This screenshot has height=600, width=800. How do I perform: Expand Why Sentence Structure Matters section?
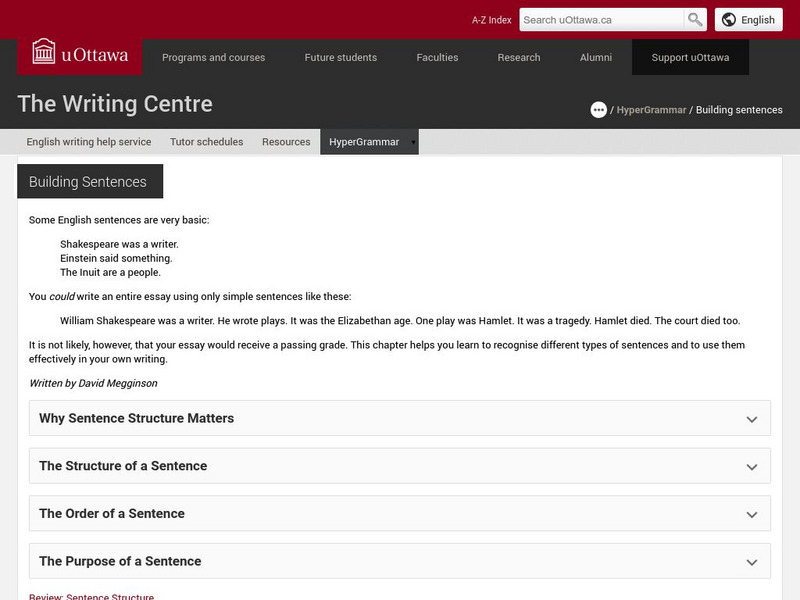pyautogui.click(x=400, y=419)
